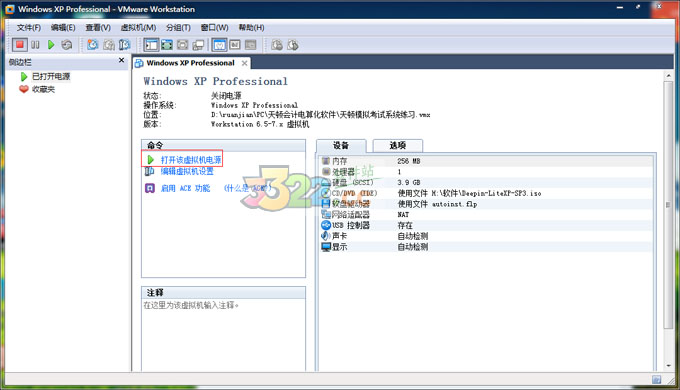Open the 窗口(W) menu
The width and height of the screenshot is (680, 390).
point(214,28)
